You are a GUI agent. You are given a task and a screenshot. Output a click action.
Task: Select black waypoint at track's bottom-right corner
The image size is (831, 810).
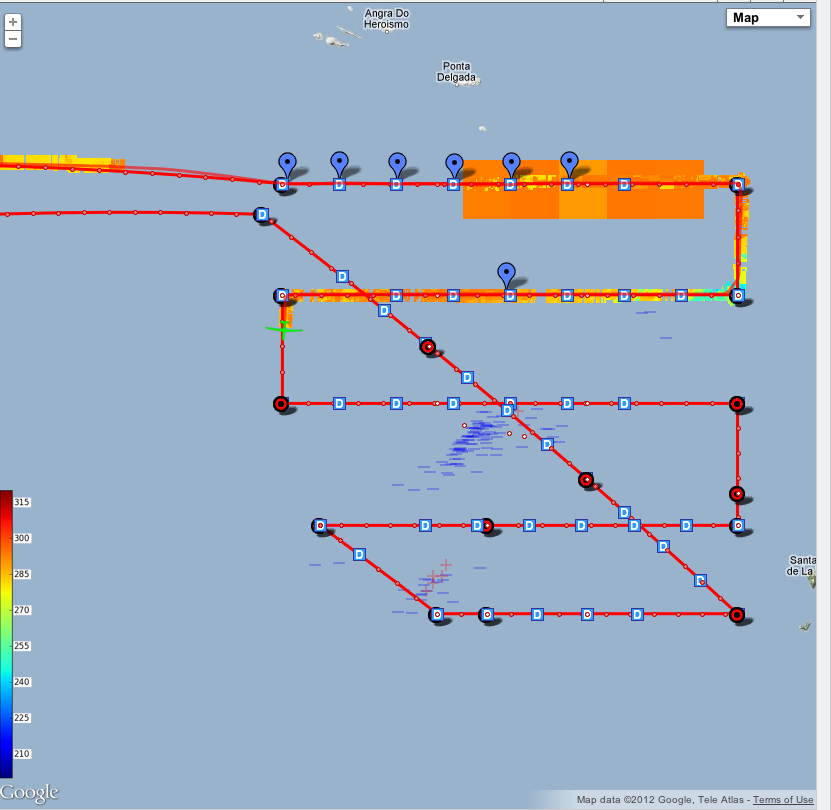coord(737,615)
